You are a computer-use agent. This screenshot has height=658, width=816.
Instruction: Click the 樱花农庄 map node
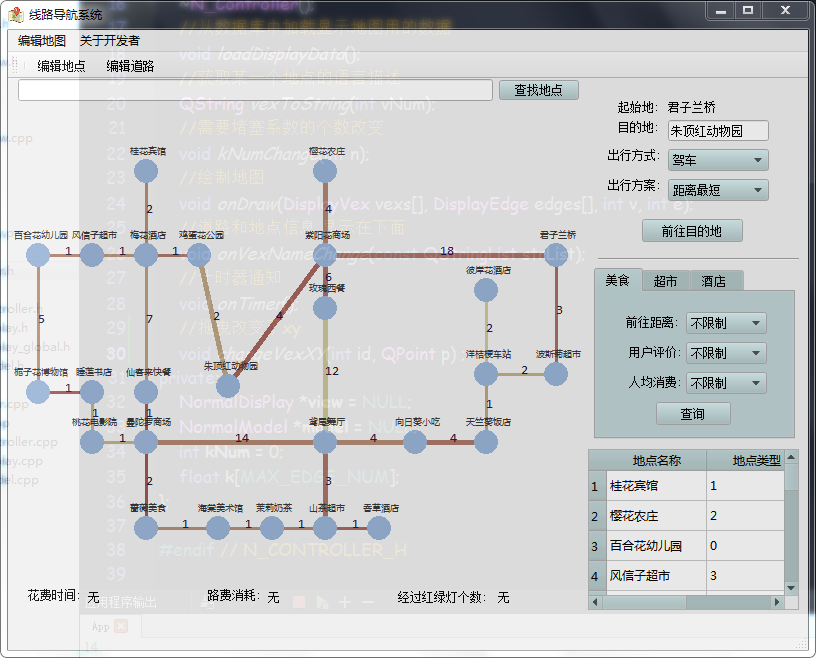click(325, 171)
